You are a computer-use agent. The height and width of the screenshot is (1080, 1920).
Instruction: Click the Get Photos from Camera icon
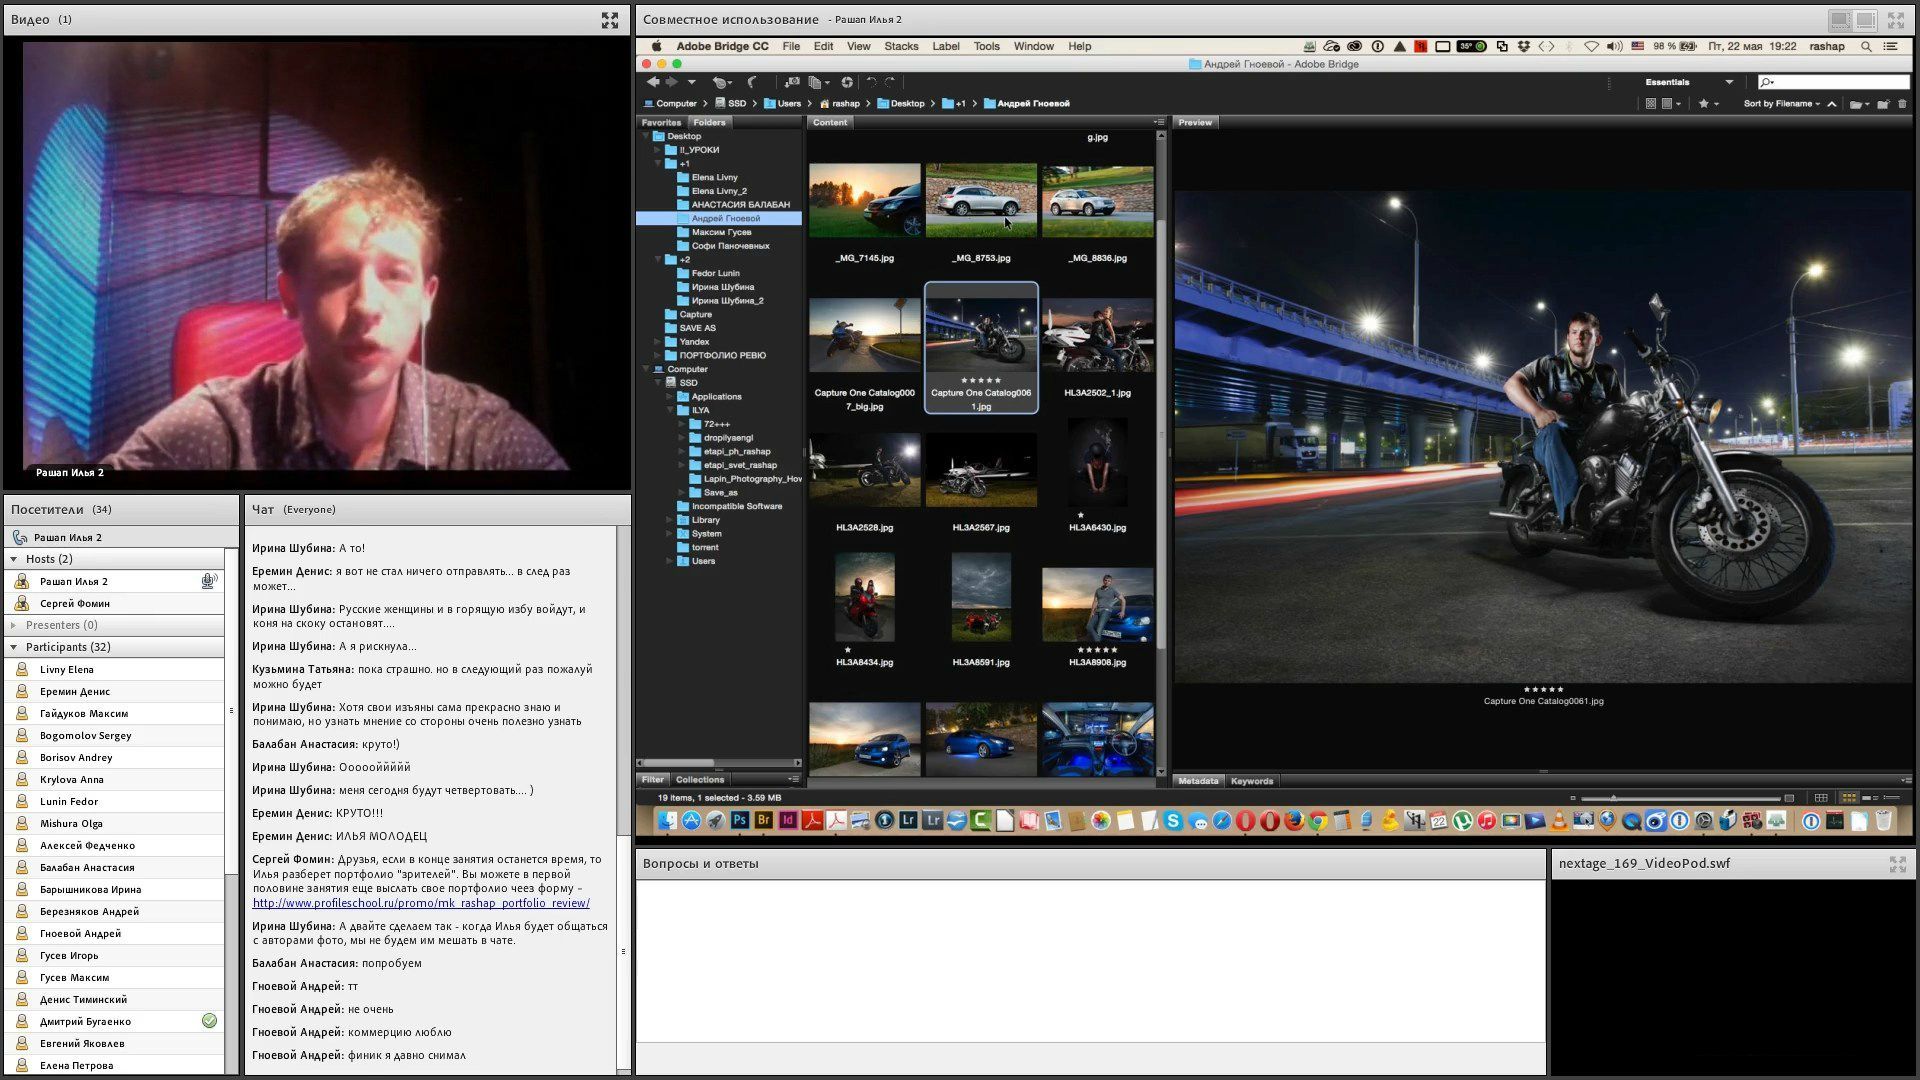pyautogui.click(x=792, y=82)
